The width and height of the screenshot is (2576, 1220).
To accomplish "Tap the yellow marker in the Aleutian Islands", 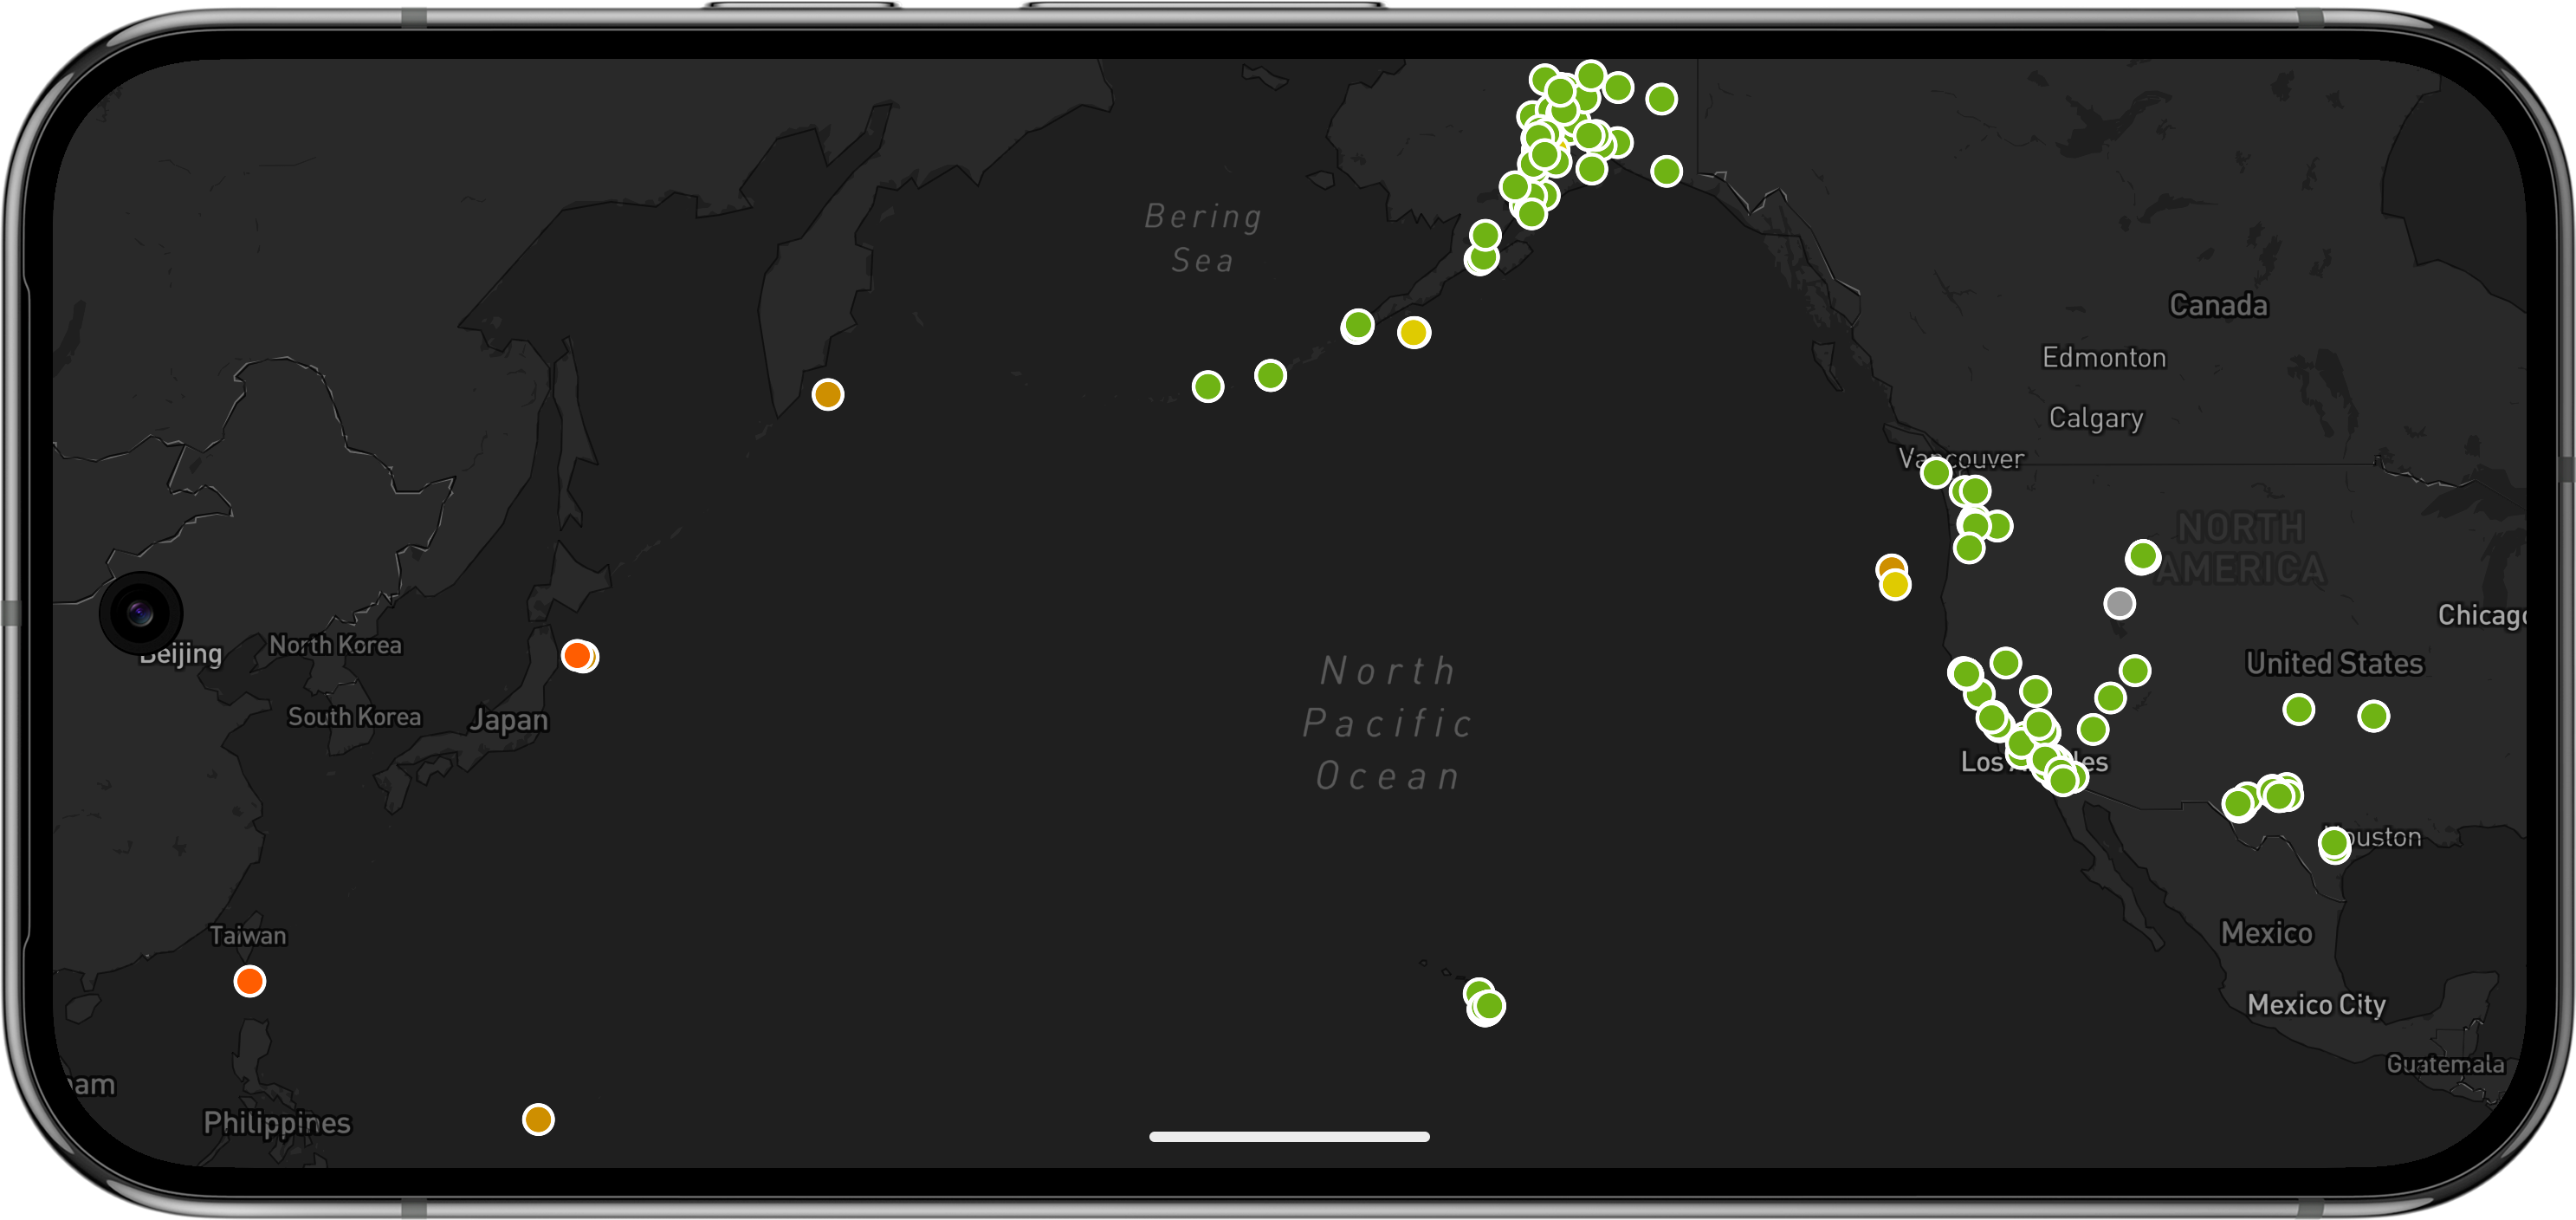I will point(1413,332).
